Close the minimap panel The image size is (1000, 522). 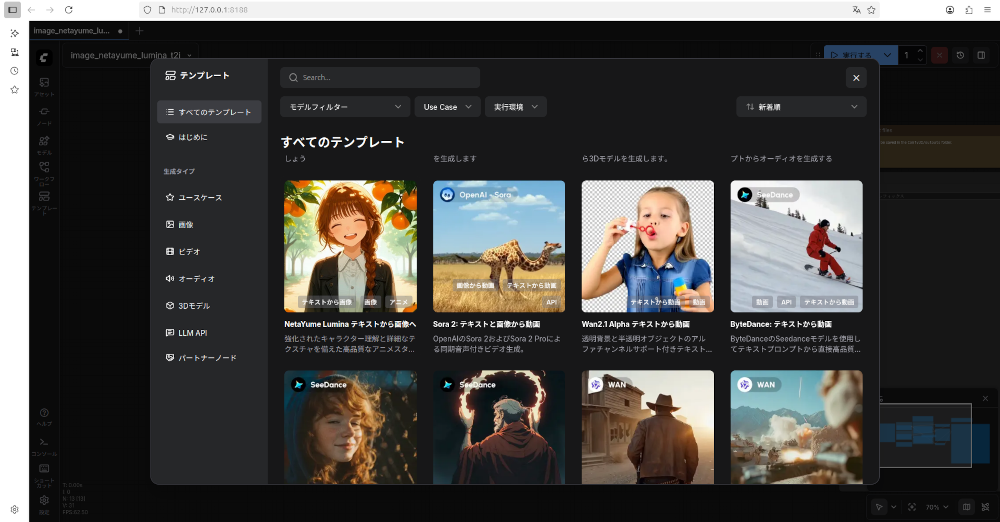pyautogui.click(x=985, y=398)
